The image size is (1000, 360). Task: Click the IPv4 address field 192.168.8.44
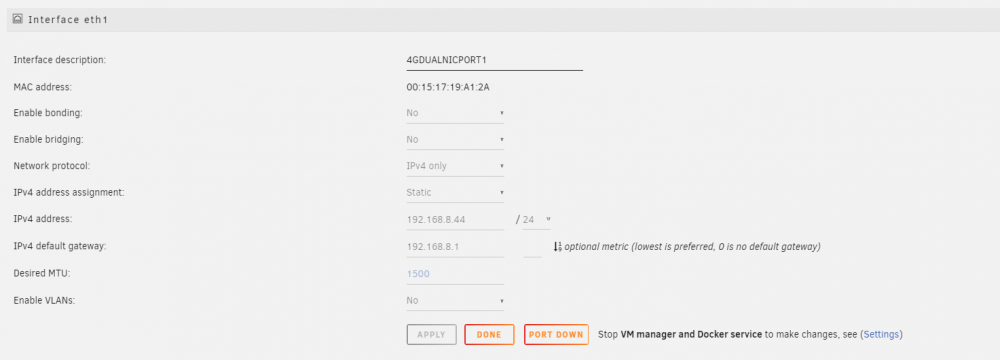455,220
